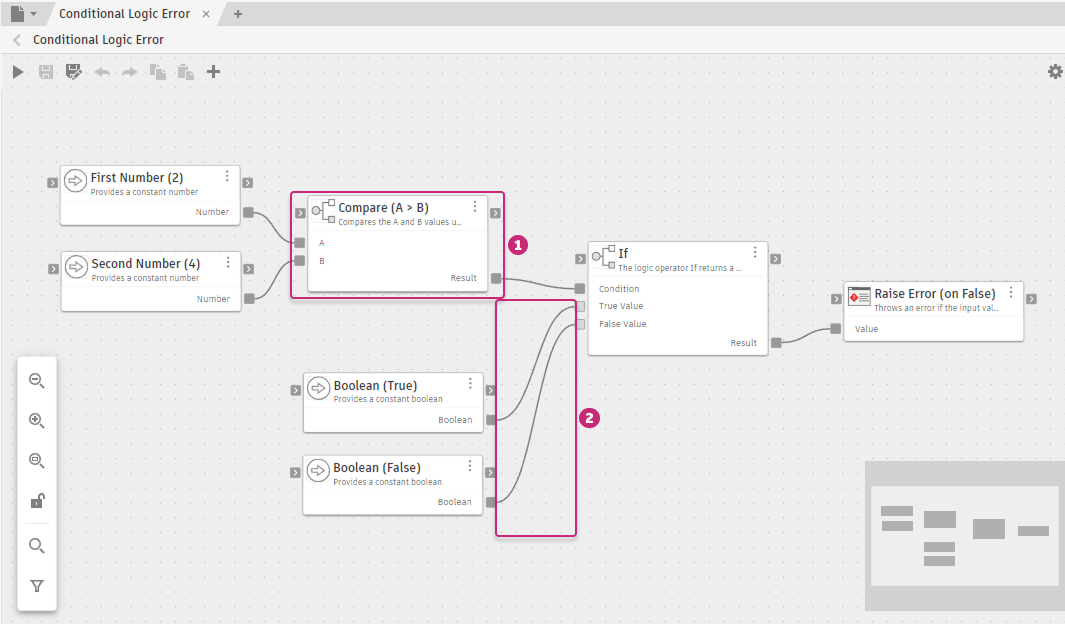Open the canvas search tool
Viewport: 1065px width, 624px height.
(37, 545)
